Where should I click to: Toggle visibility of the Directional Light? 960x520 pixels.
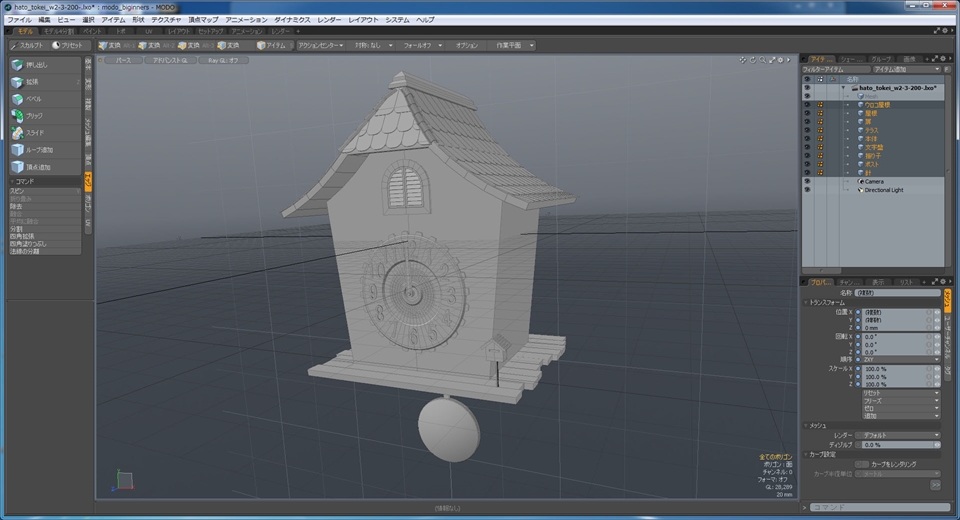[x=806, y=190]
